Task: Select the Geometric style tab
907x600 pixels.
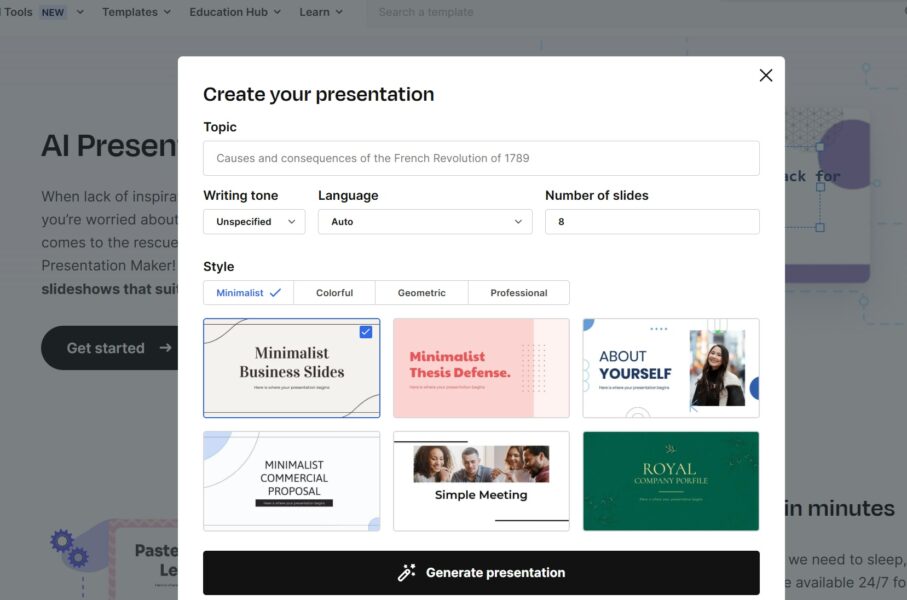Action: click(x=422, y=293)
